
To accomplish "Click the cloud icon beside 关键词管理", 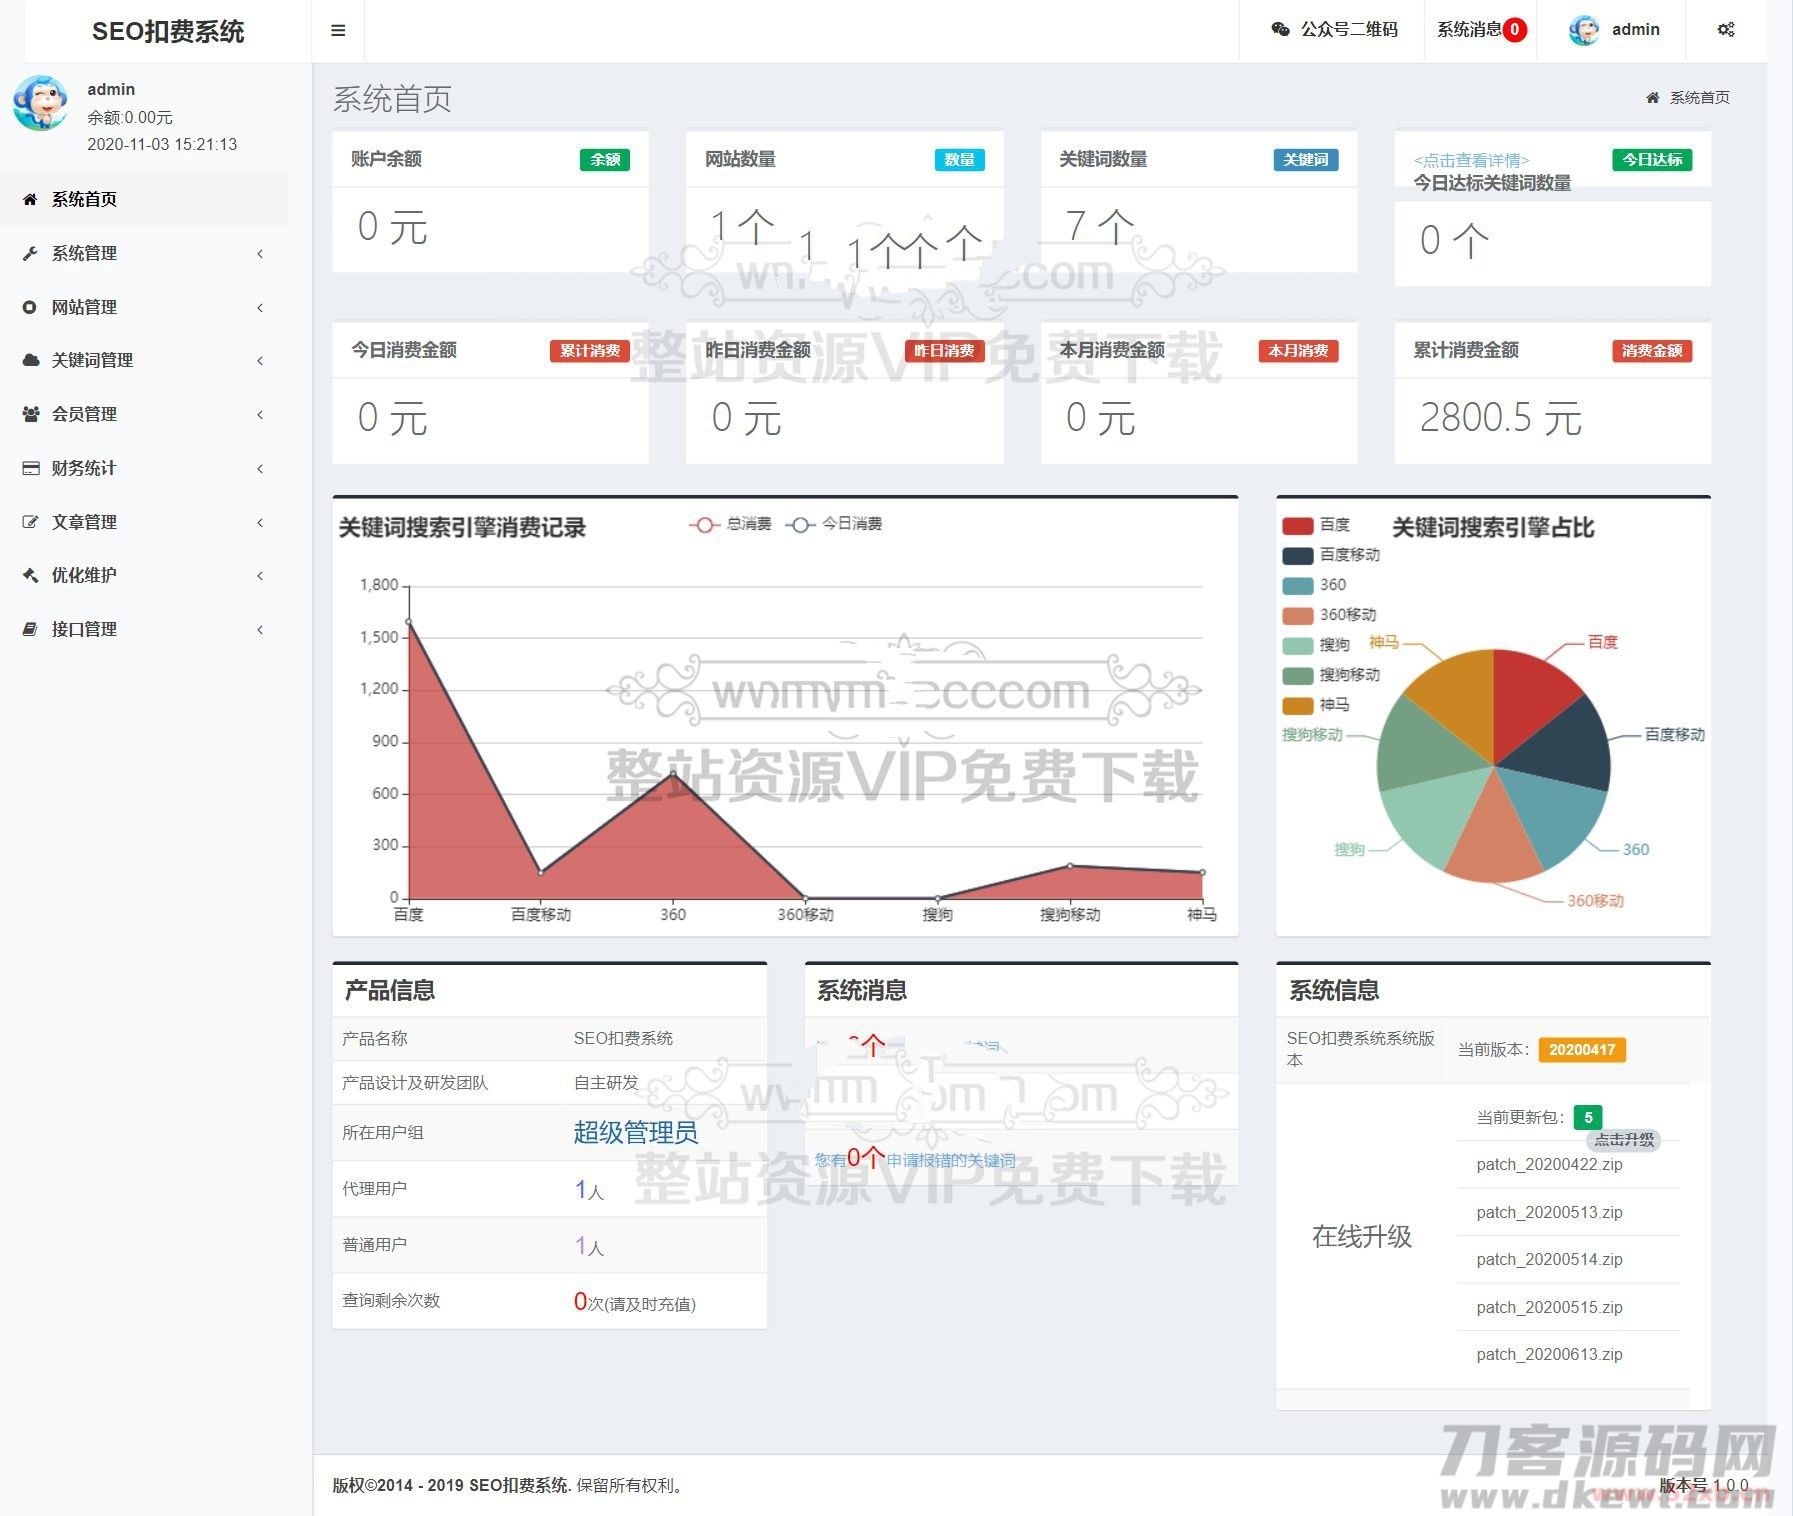I will tap(29, 360).
